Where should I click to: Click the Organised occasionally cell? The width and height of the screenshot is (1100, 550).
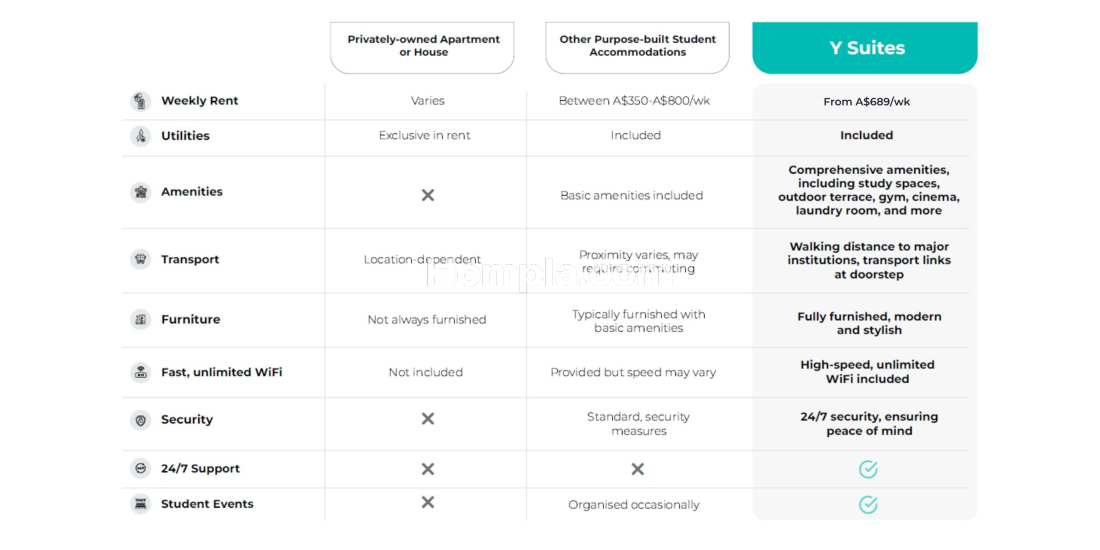(633, 505)
